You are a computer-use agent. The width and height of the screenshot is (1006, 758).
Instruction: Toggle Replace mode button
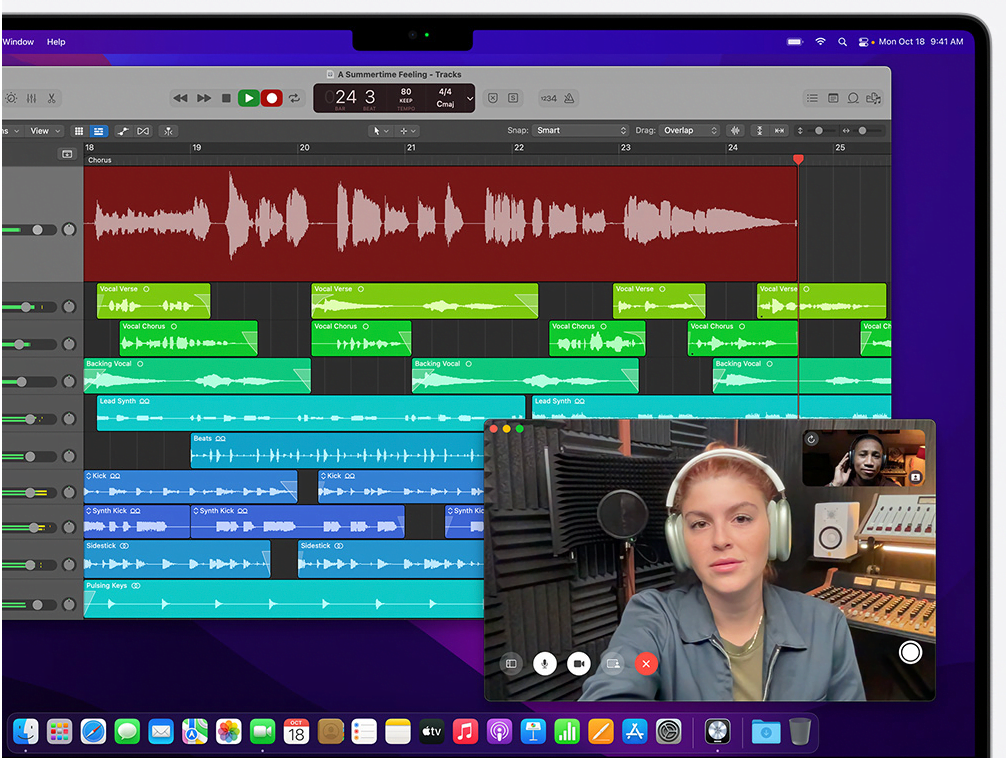click(493, 98)
